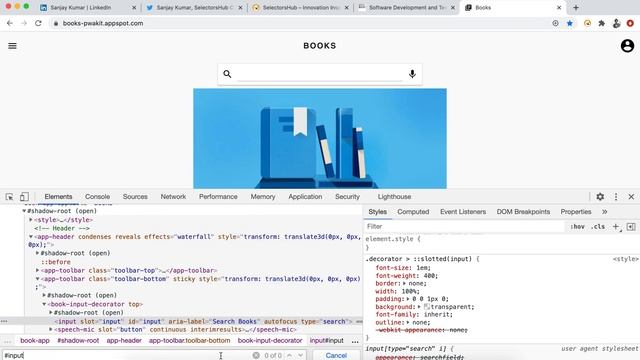The width and height of the screenshot is (640, 360).
Task: Open the Application panel
Action: 305,197
